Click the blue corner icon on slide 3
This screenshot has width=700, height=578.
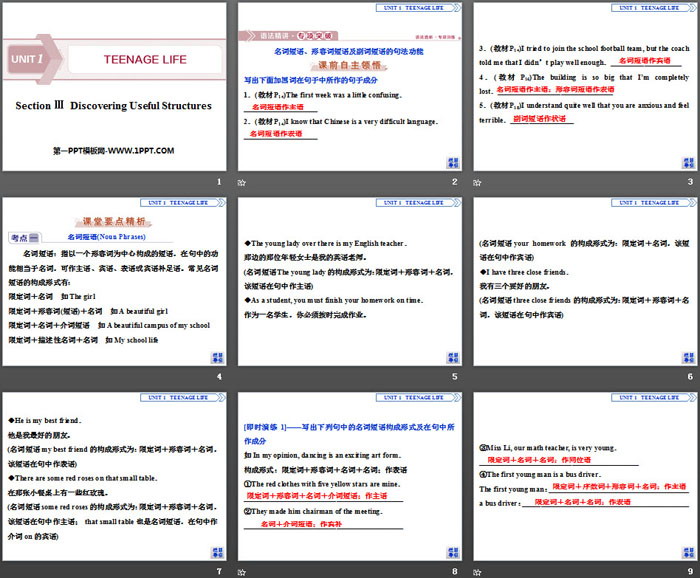[x=688, y=162]
